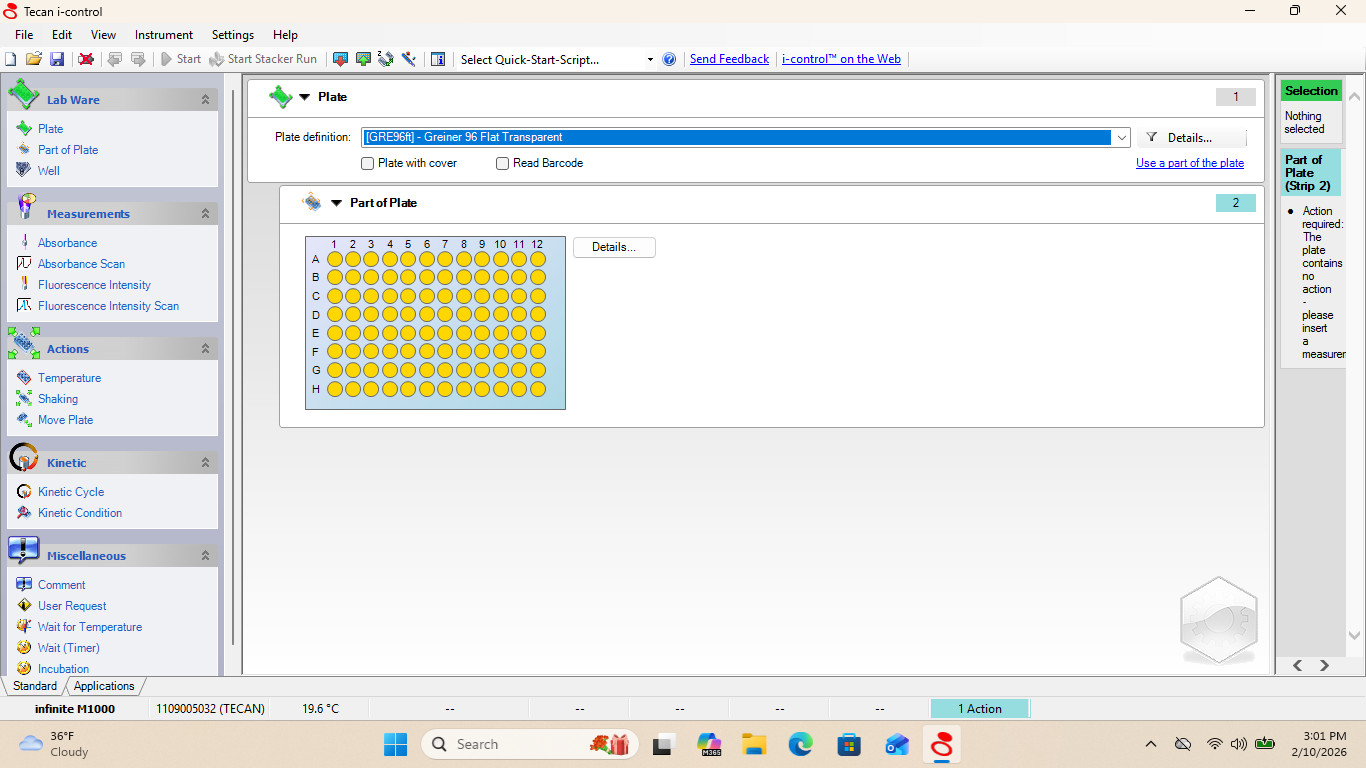Open a file with the folder toolbar icon
Viewport: 1366px width, 768px height.
point(34,59)
